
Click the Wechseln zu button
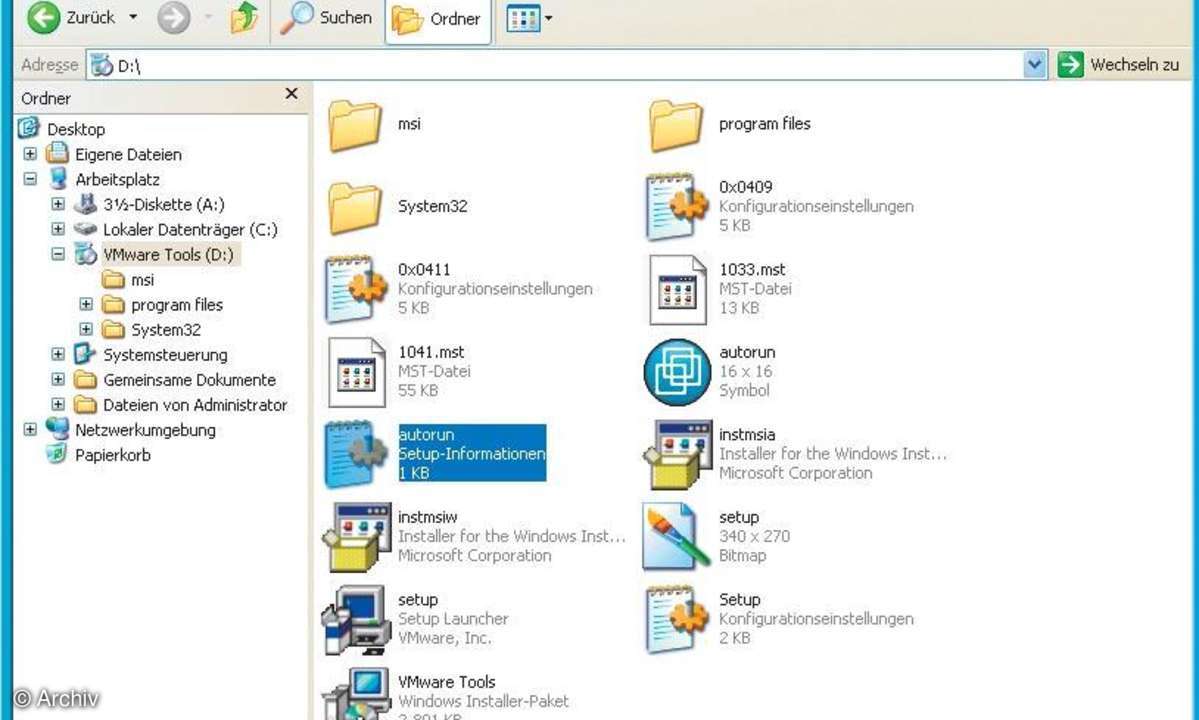[x=1120, y=65]
